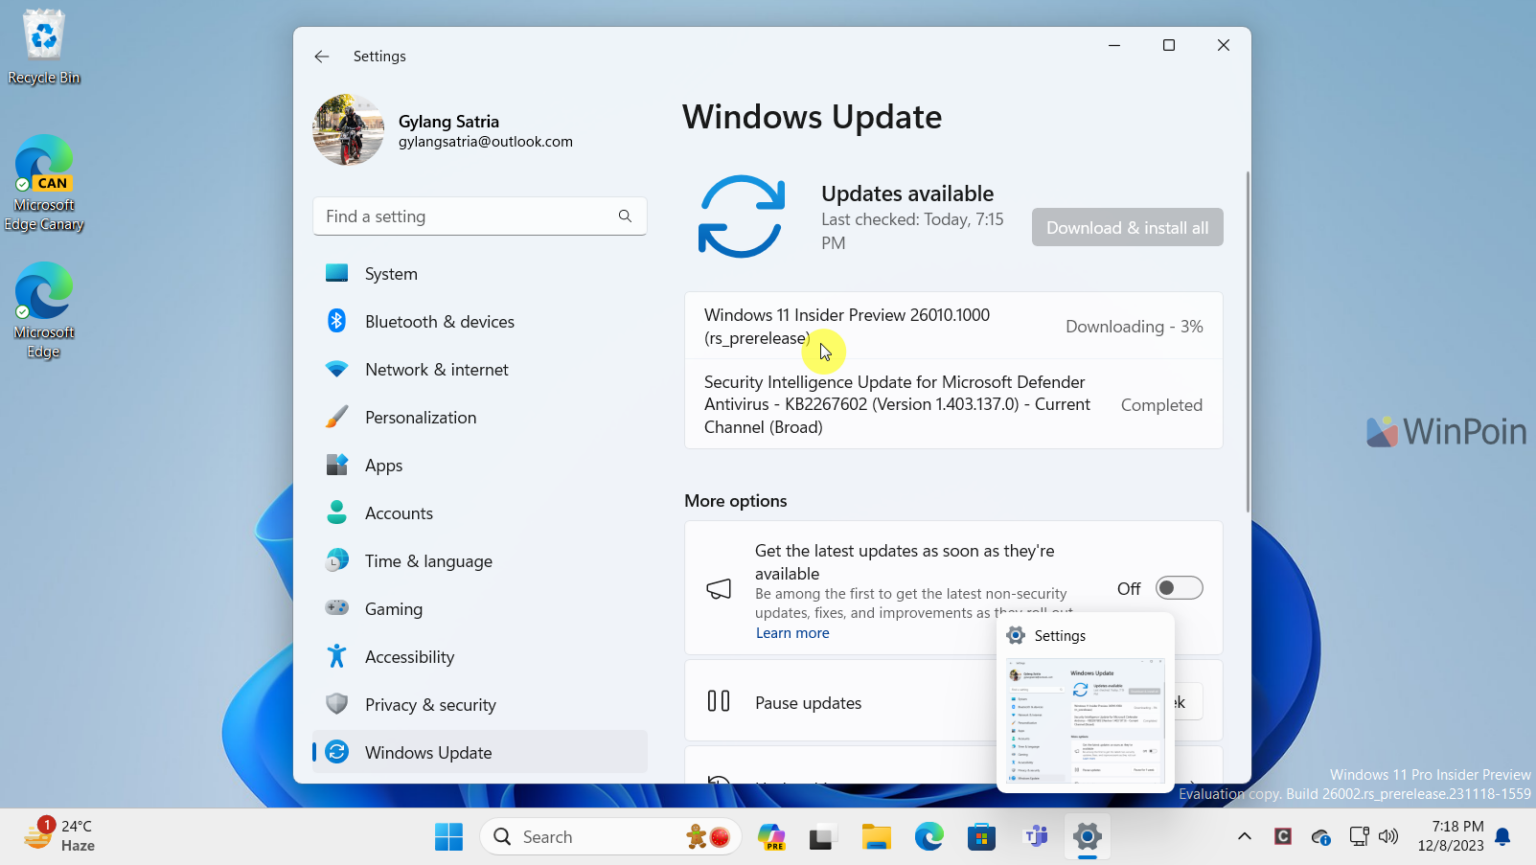Image resolution: width=1536 pixels, height=865 pixels.
Task: Go back using the Settings back arrow
Action: tap(321, 56)
